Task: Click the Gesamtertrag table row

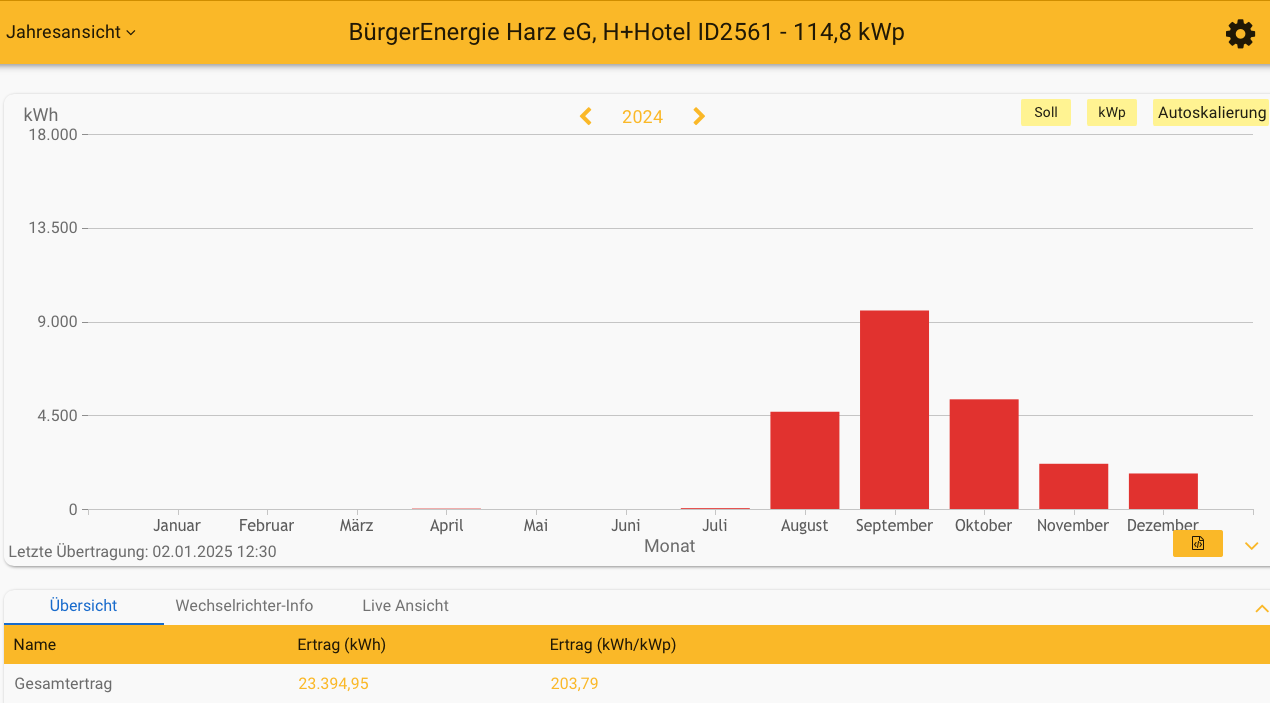Action: [63, 683]
